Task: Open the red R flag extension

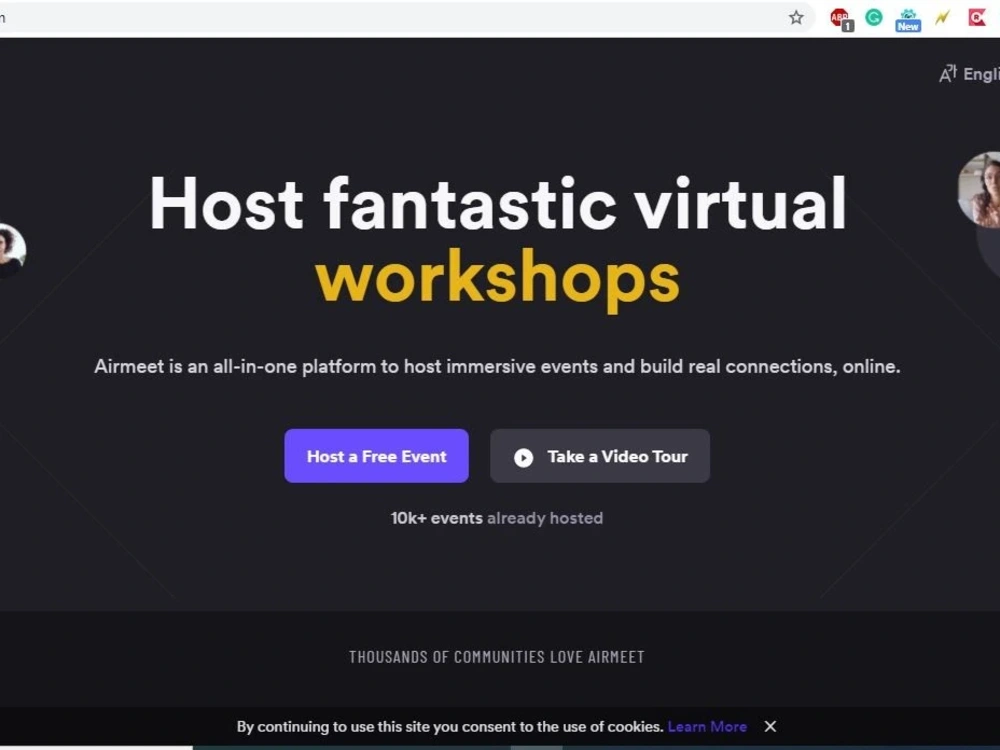Action: click(977, 17)
